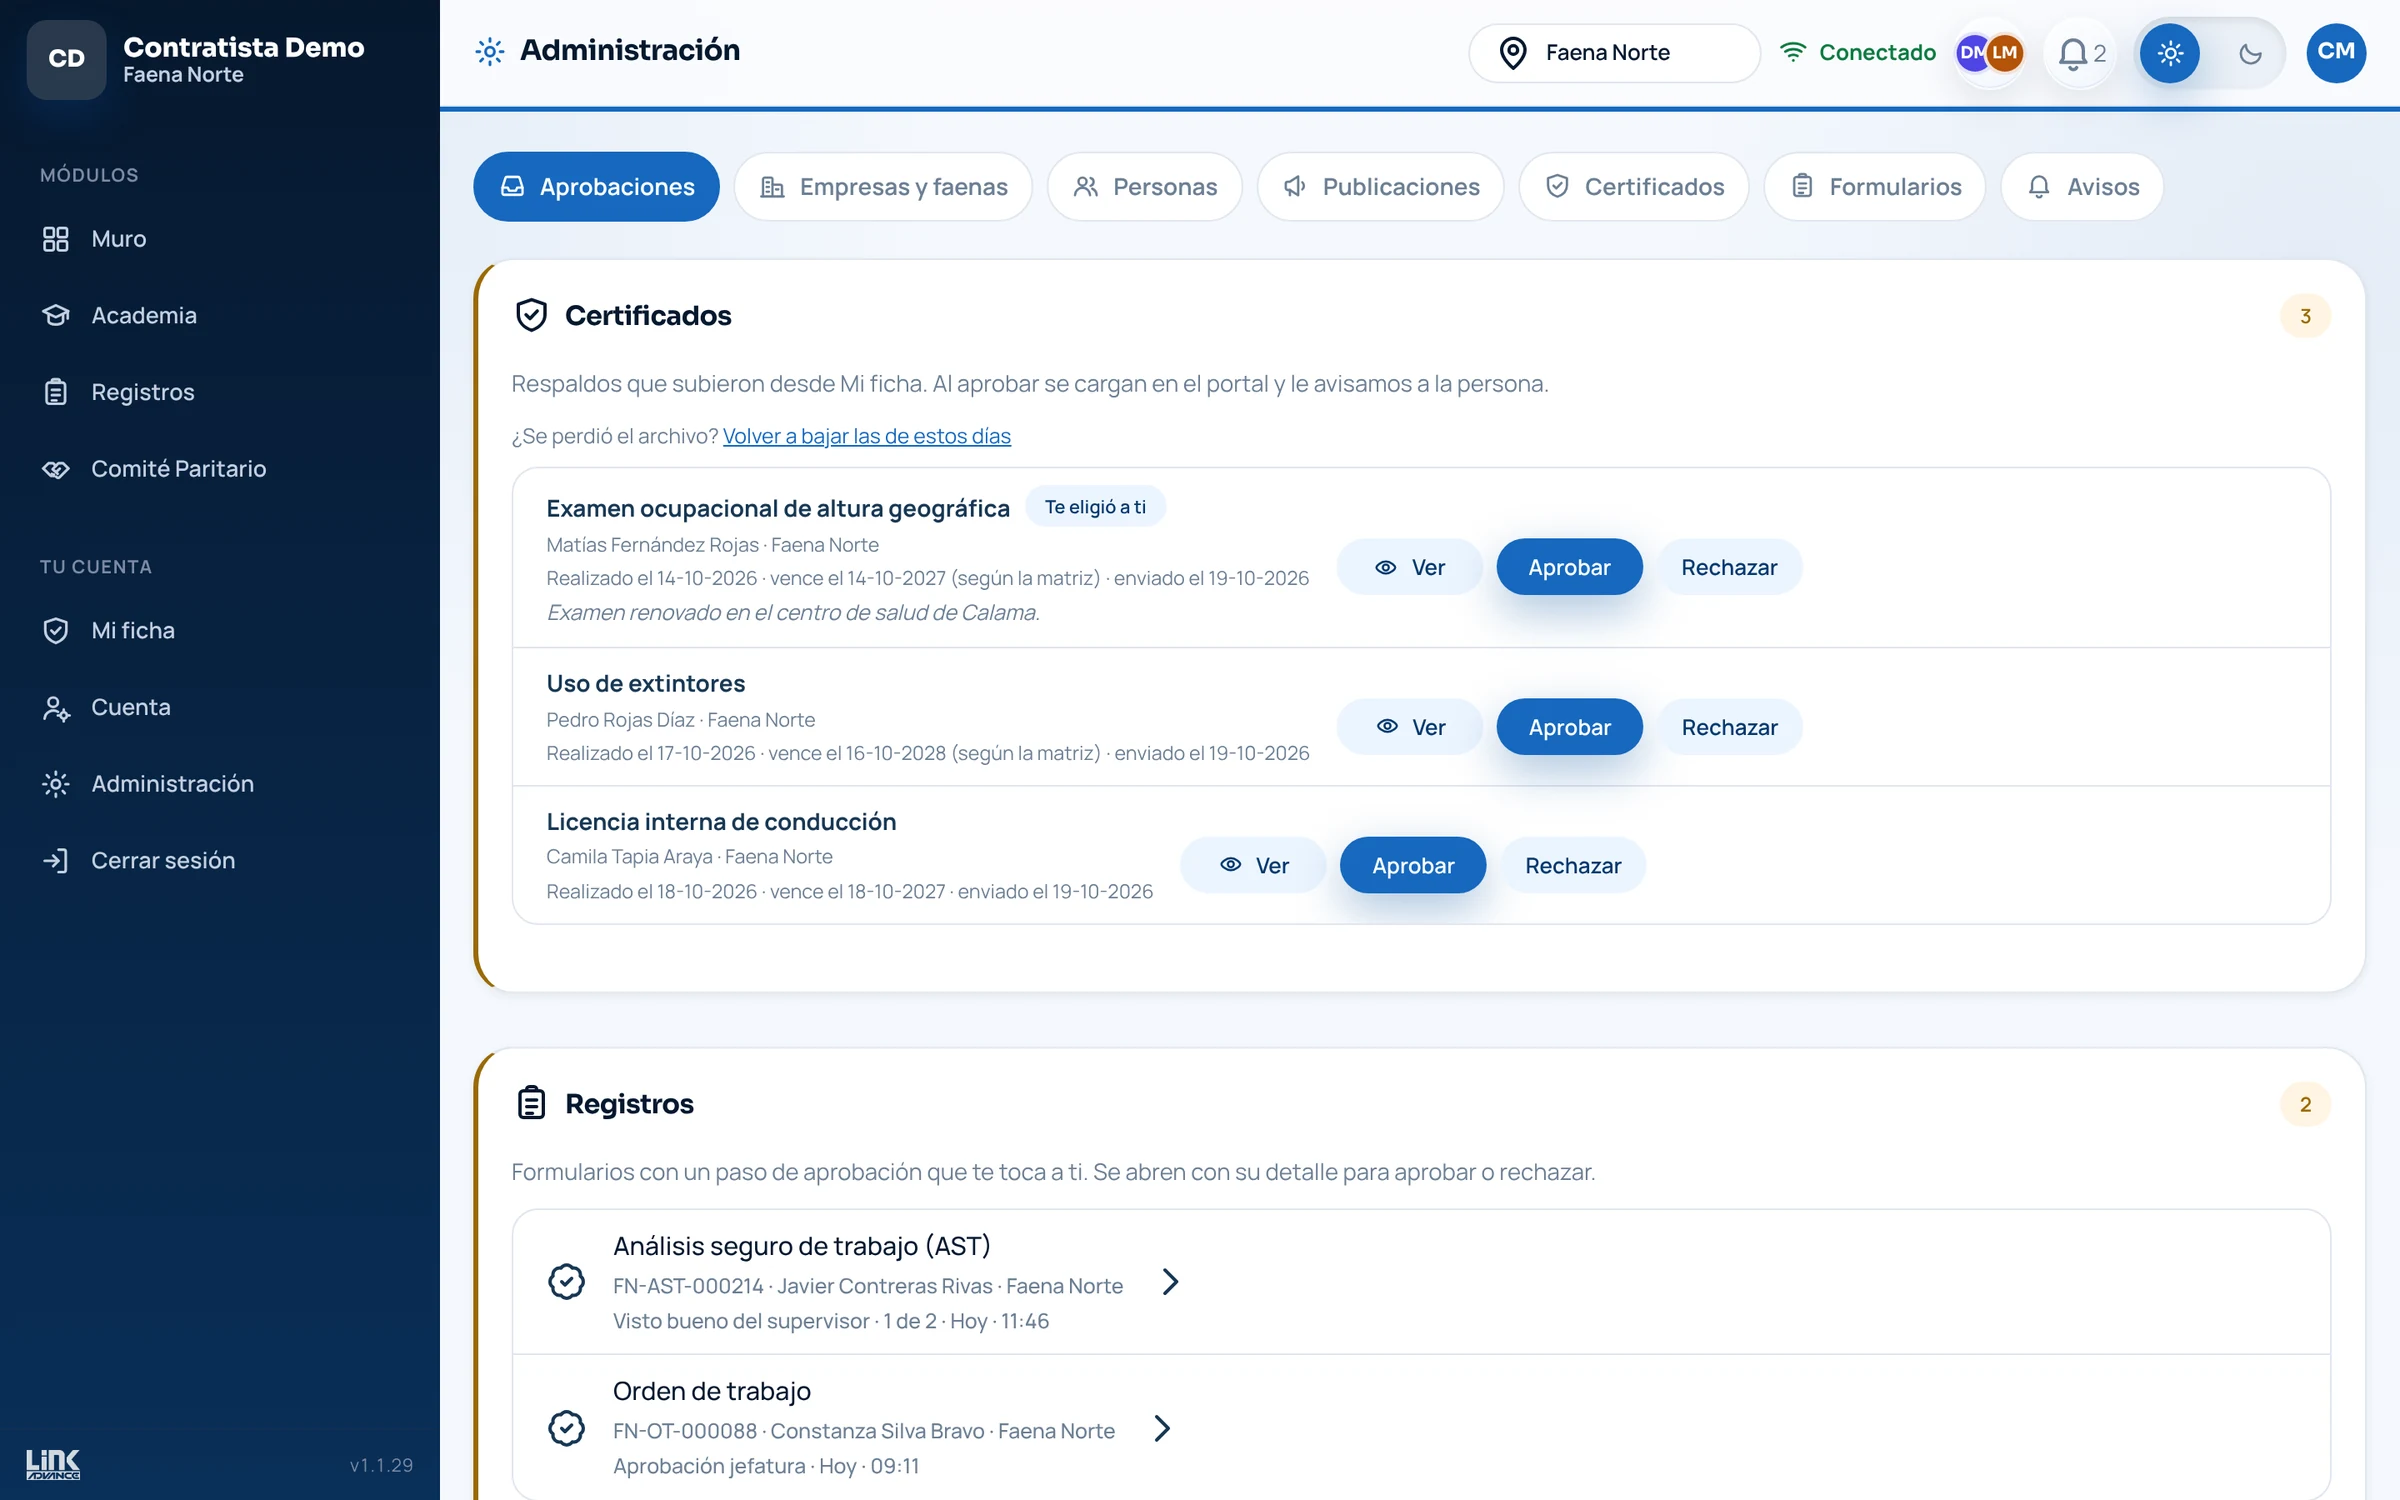Switch to the Formularios tab
Viewport: 2400px width, 1500px height.
[1875, 187]
